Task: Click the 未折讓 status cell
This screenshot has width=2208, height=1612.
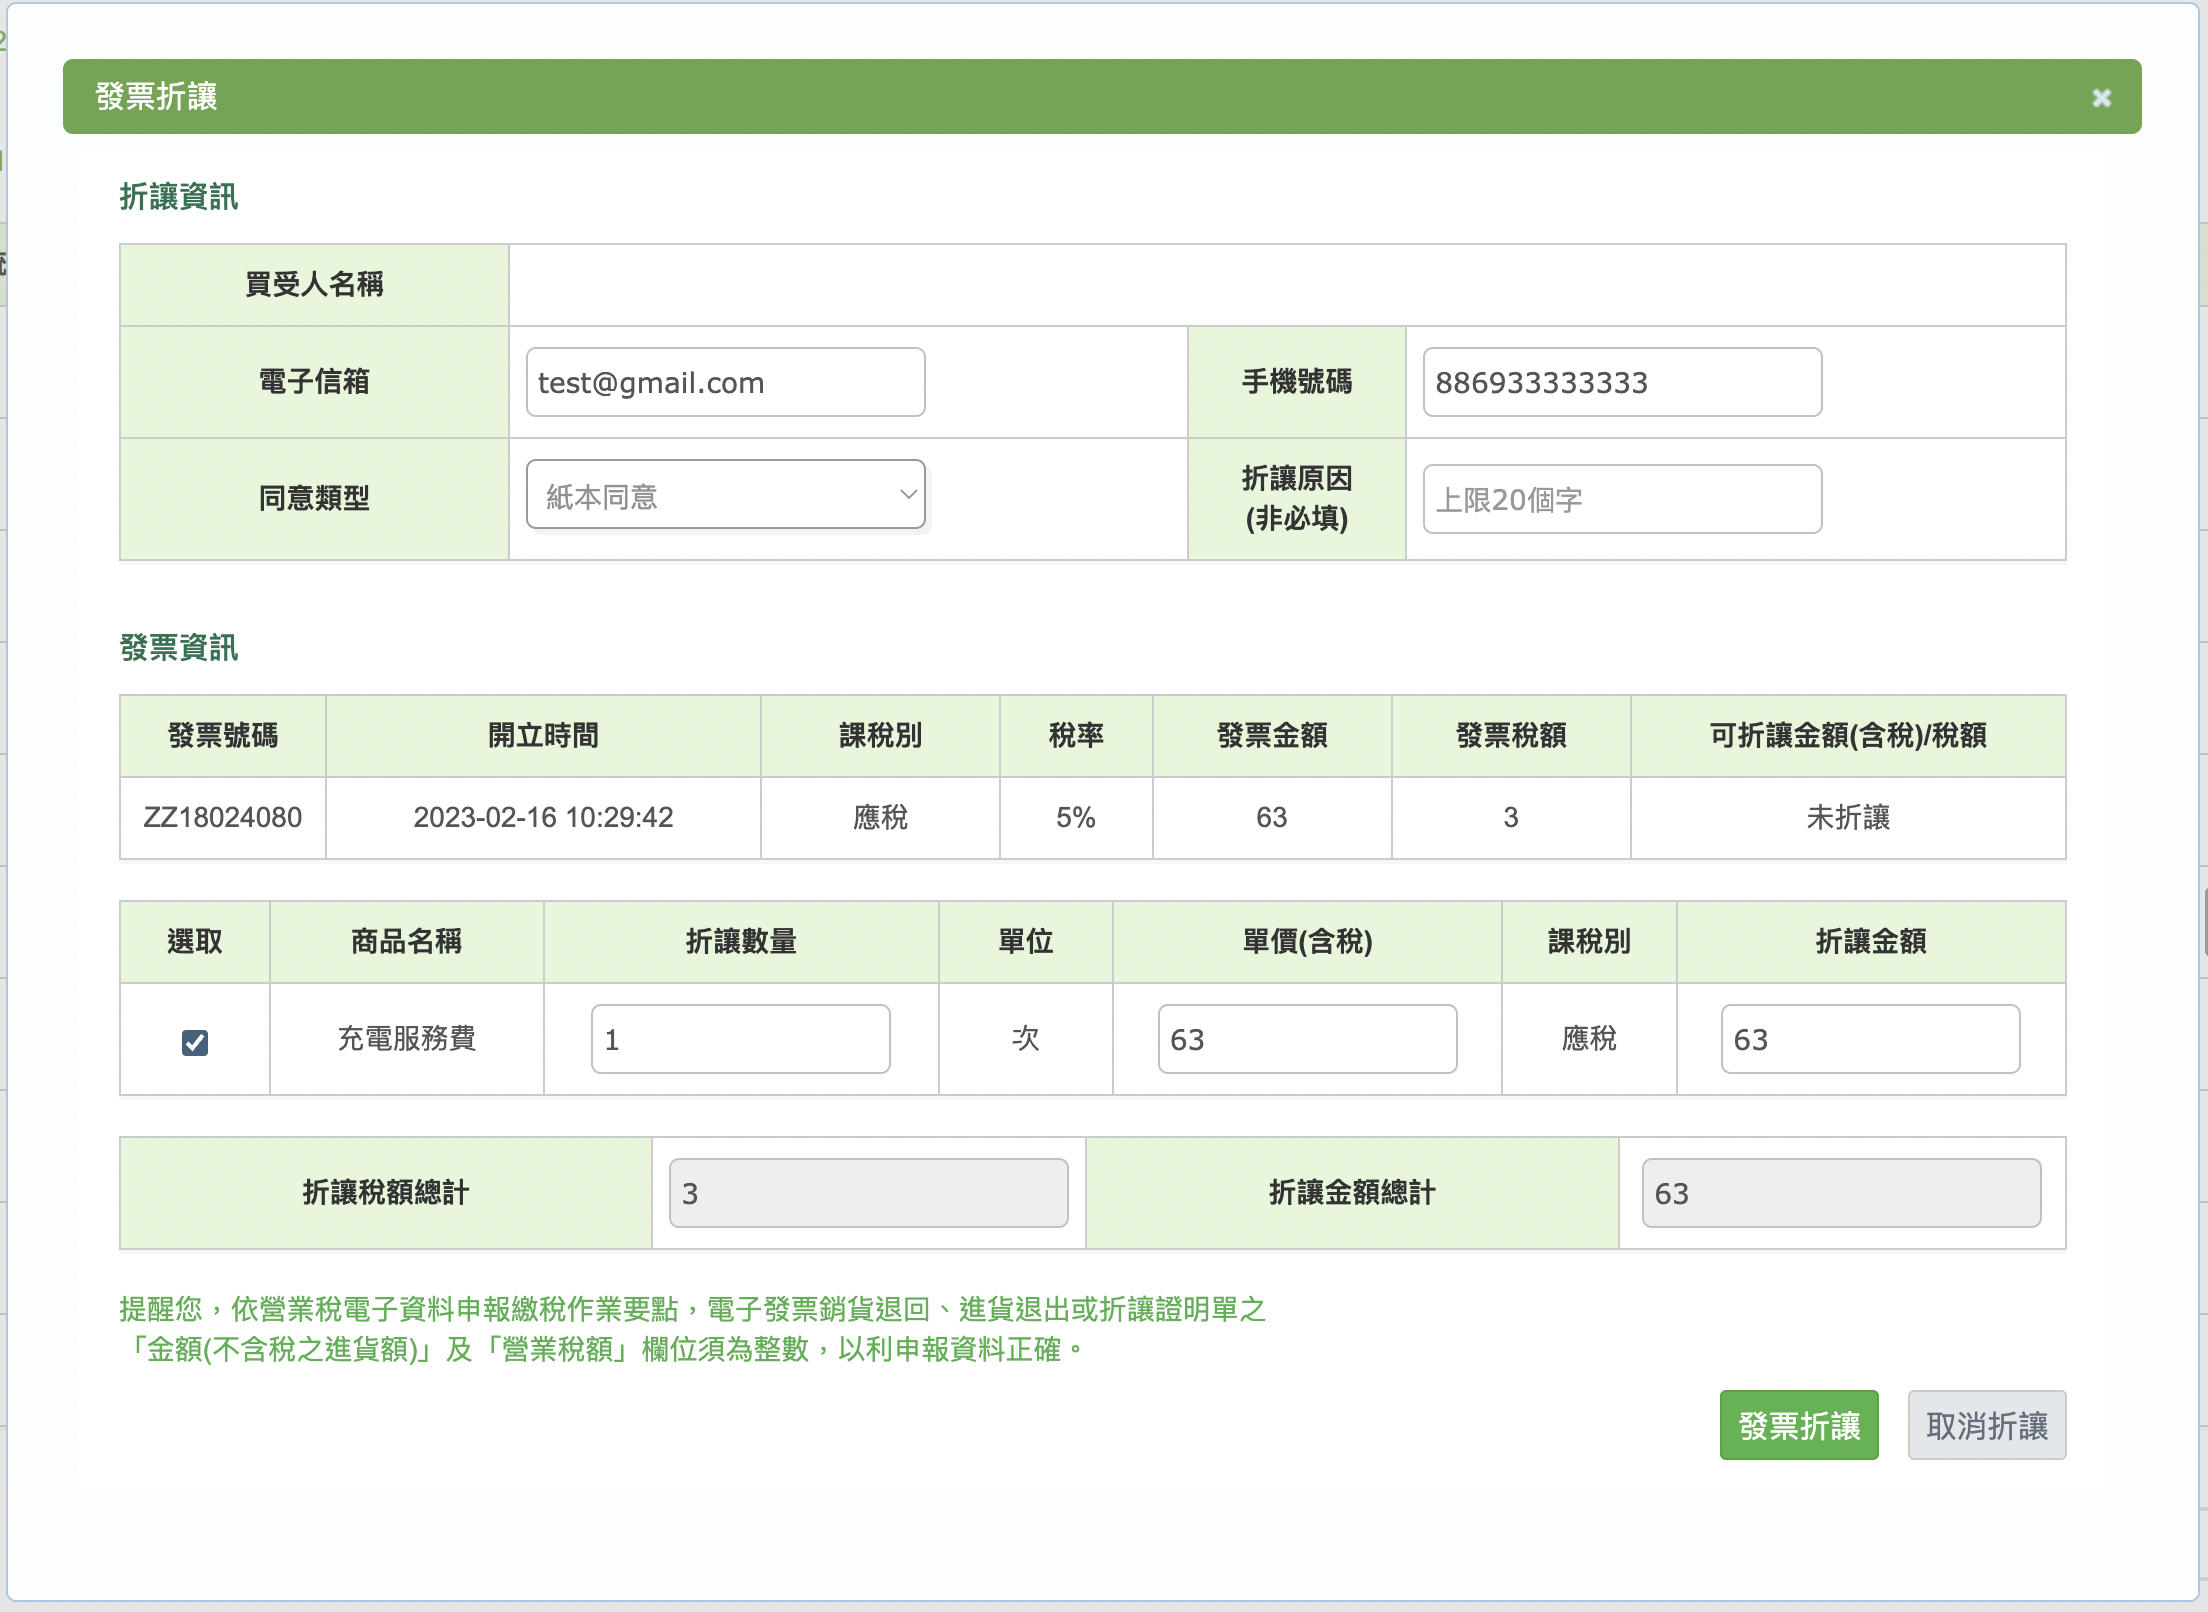Action: 1848,817
